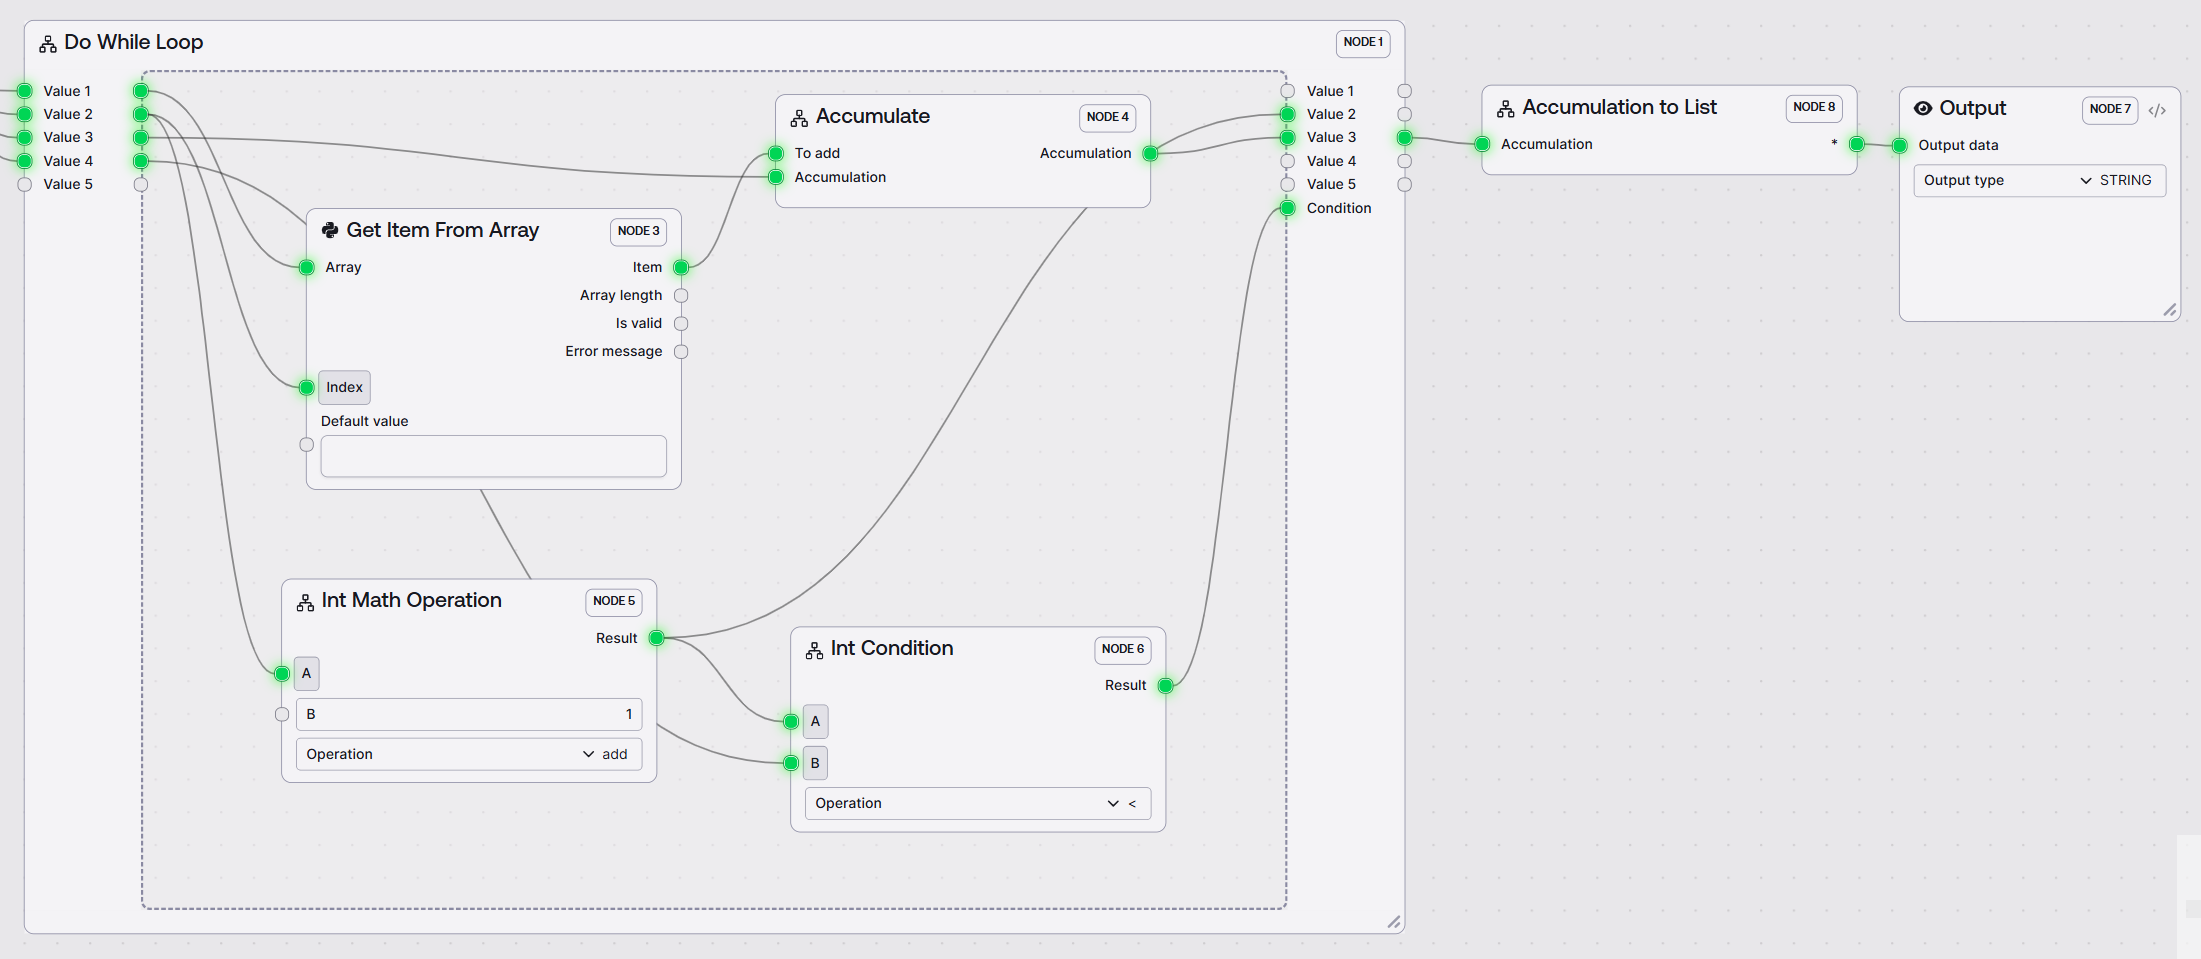Click the B value field showing 1
This screenshot has height=959, width=2201.
[x=468, y=715]
